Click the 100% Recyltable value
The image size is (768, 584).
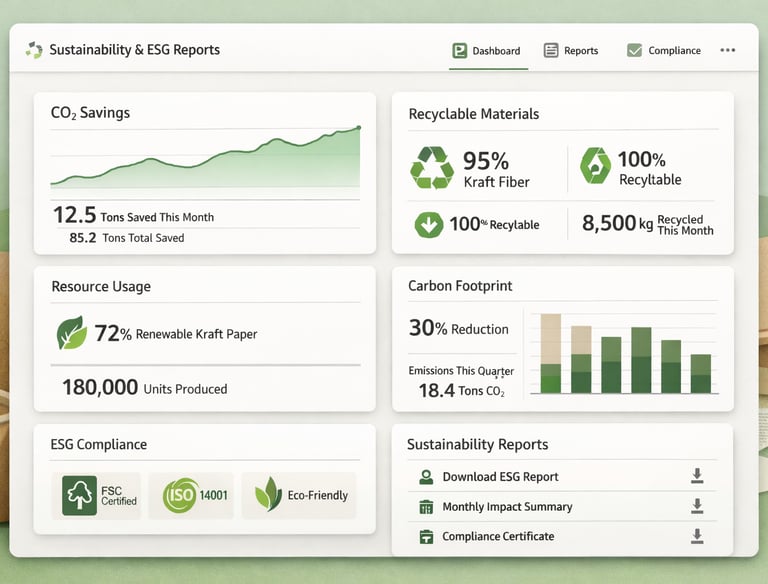click(x=649, y=168)
